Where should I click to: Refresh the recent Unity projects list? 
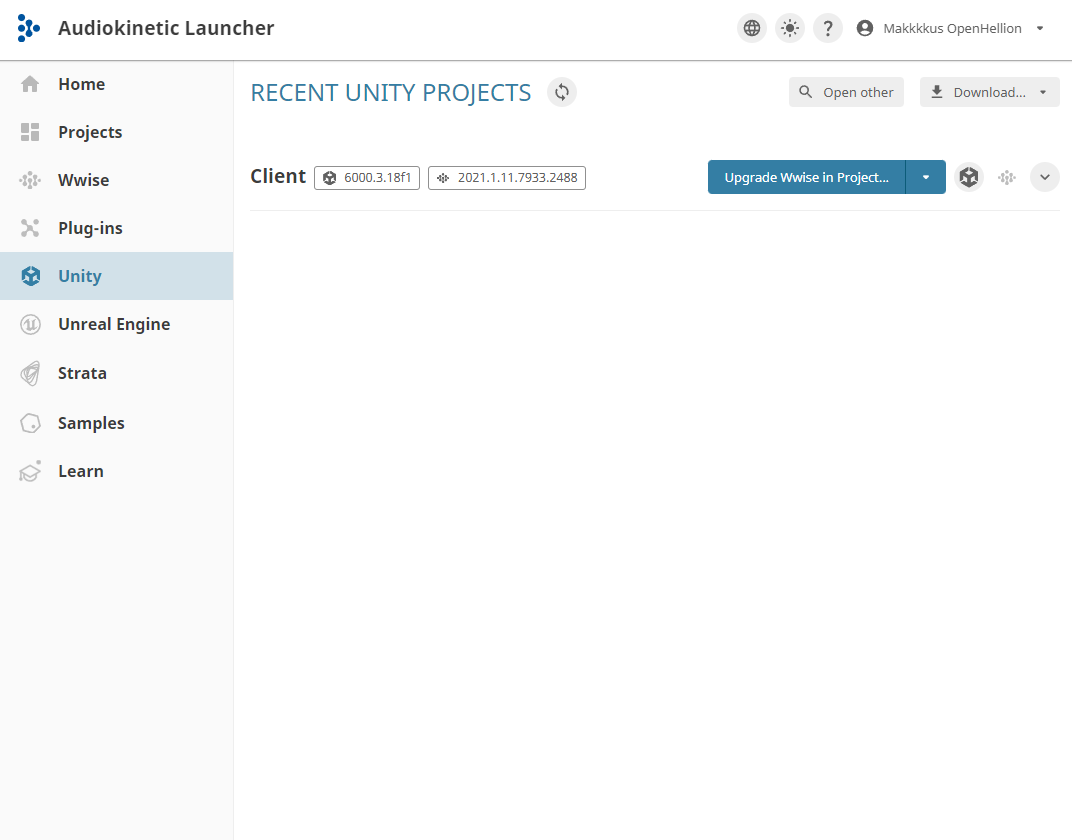point(562,92)
